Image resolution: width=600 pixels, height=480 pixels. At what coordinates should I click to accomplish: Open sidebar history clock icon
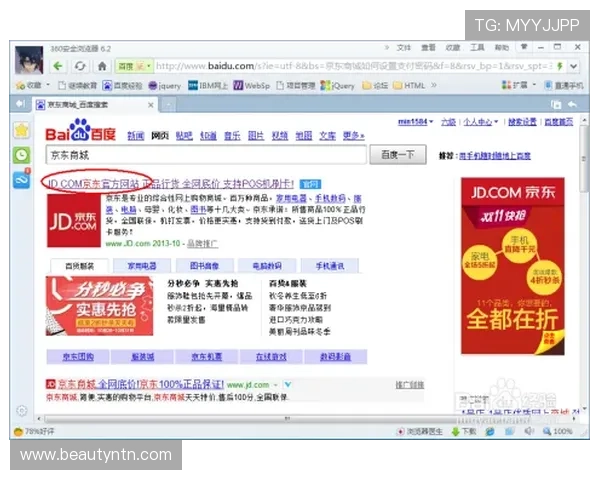pos(22,155)
